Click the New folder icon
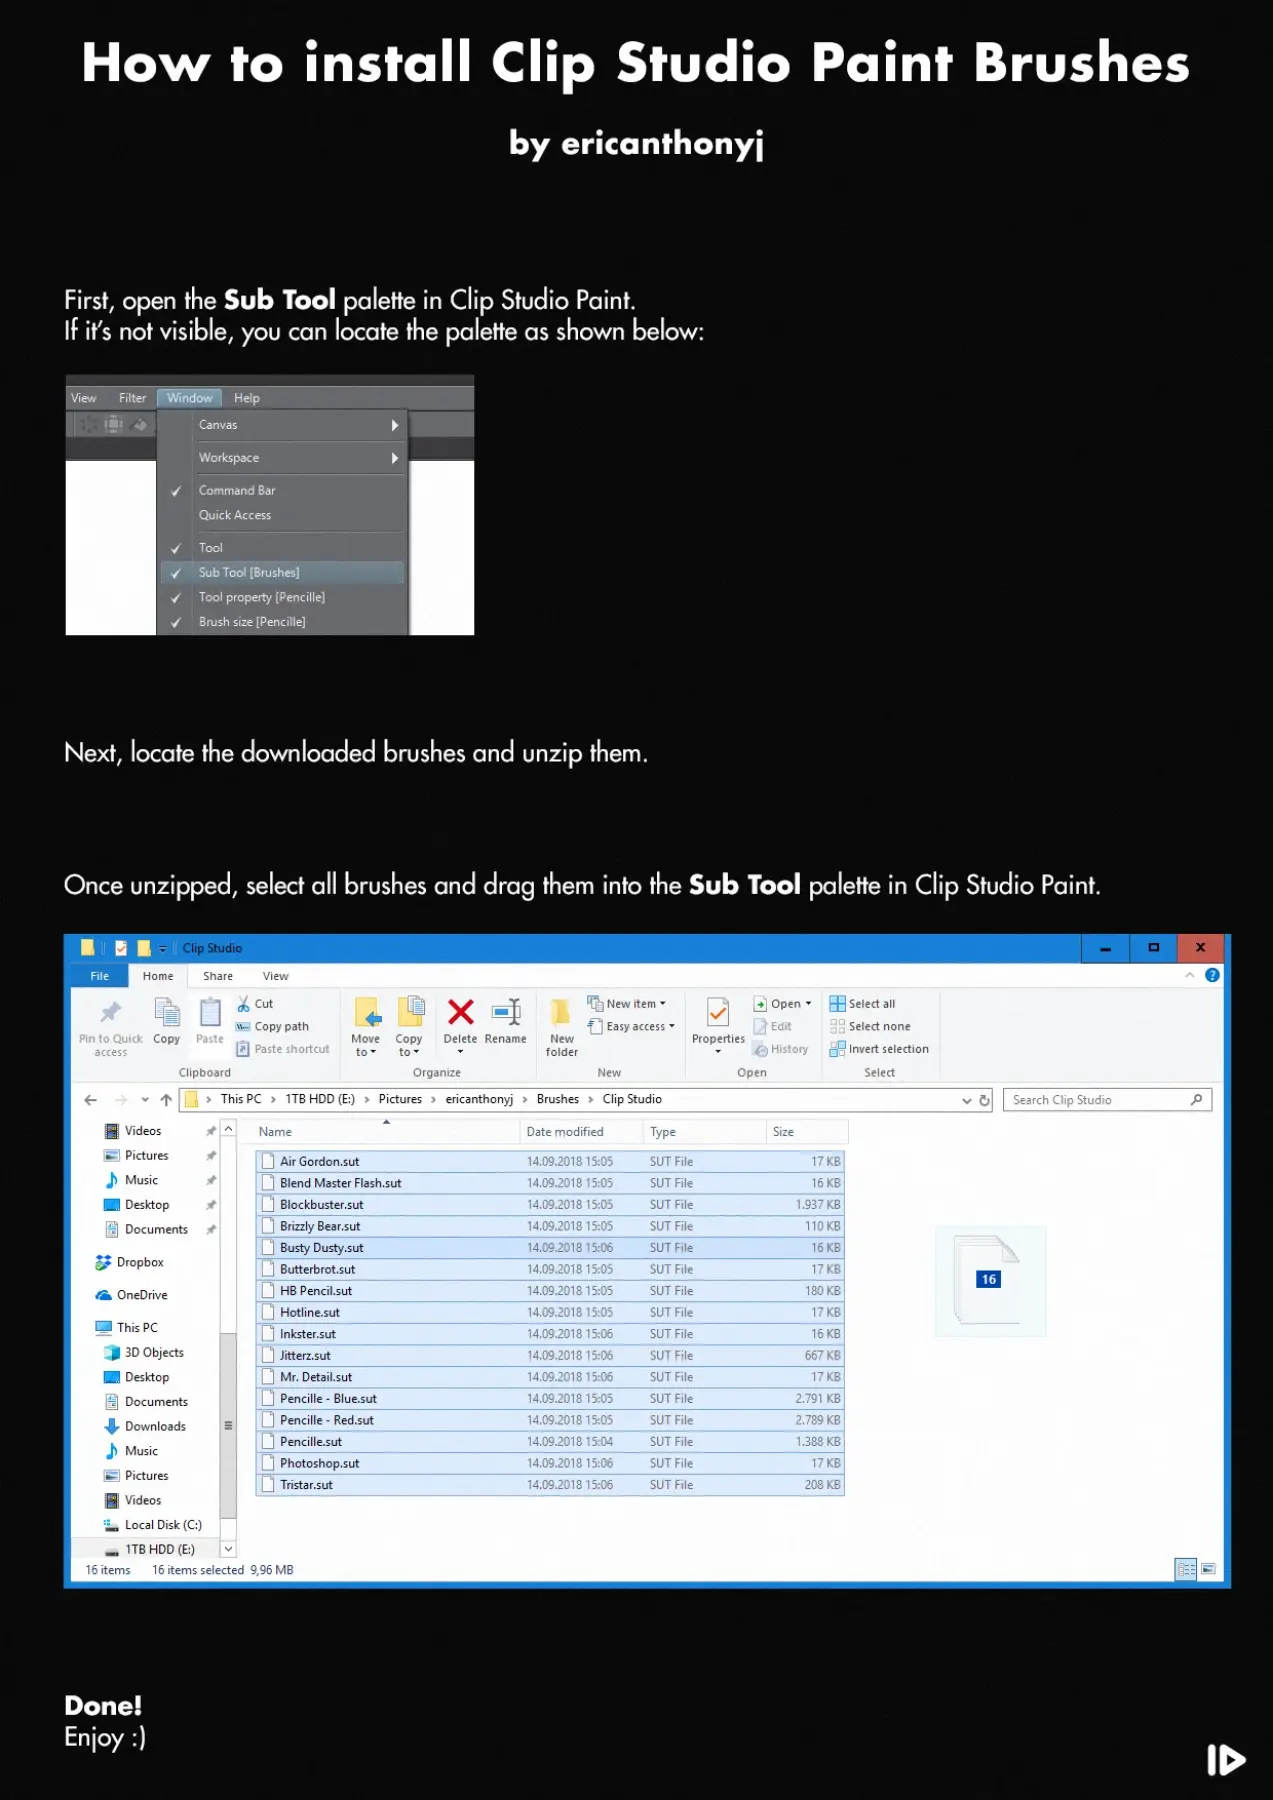This screenshot has height=1800, width=1273. (x=561, y=1011)
